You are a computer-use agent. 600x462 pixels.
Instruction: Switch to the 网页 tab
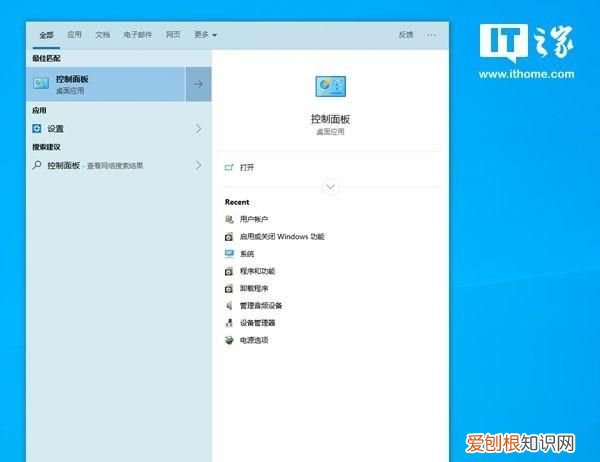pos(173,35)
